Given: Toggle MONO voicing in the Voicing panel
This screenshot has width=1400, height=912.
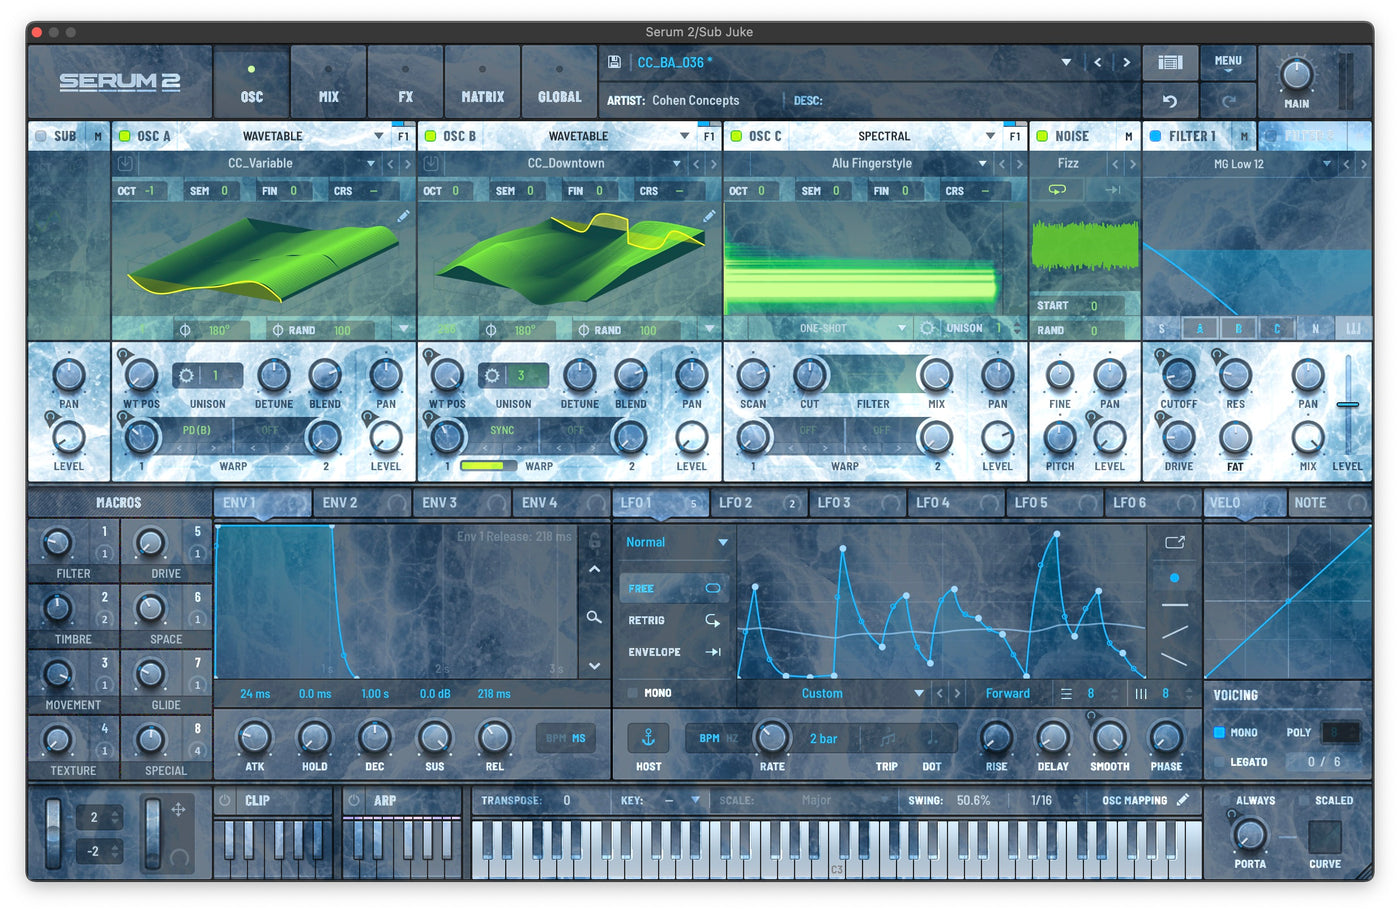Looking at the screenshot, I should pyautogui.click(x=1222, y=732).
